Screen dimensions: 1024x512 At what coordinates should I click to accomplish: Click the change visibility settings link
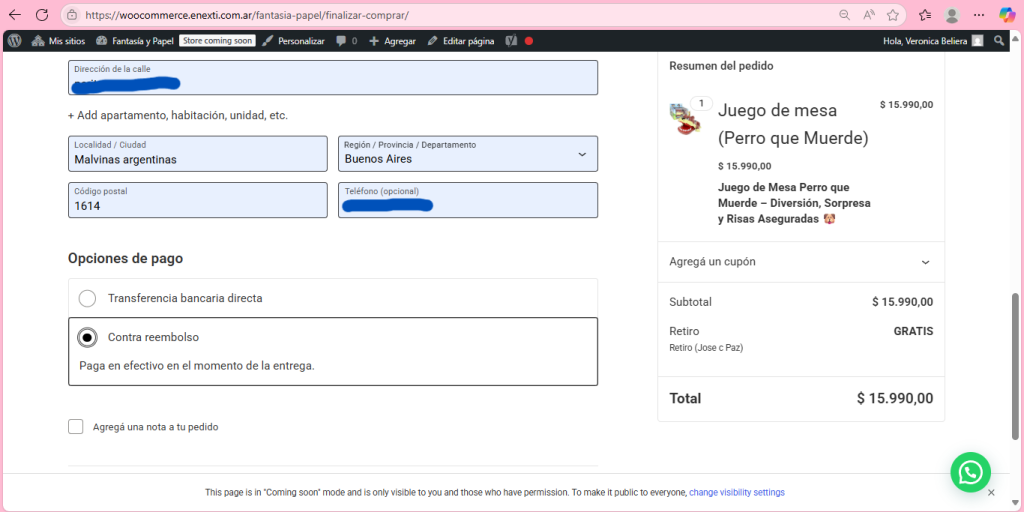pos(736,493)
